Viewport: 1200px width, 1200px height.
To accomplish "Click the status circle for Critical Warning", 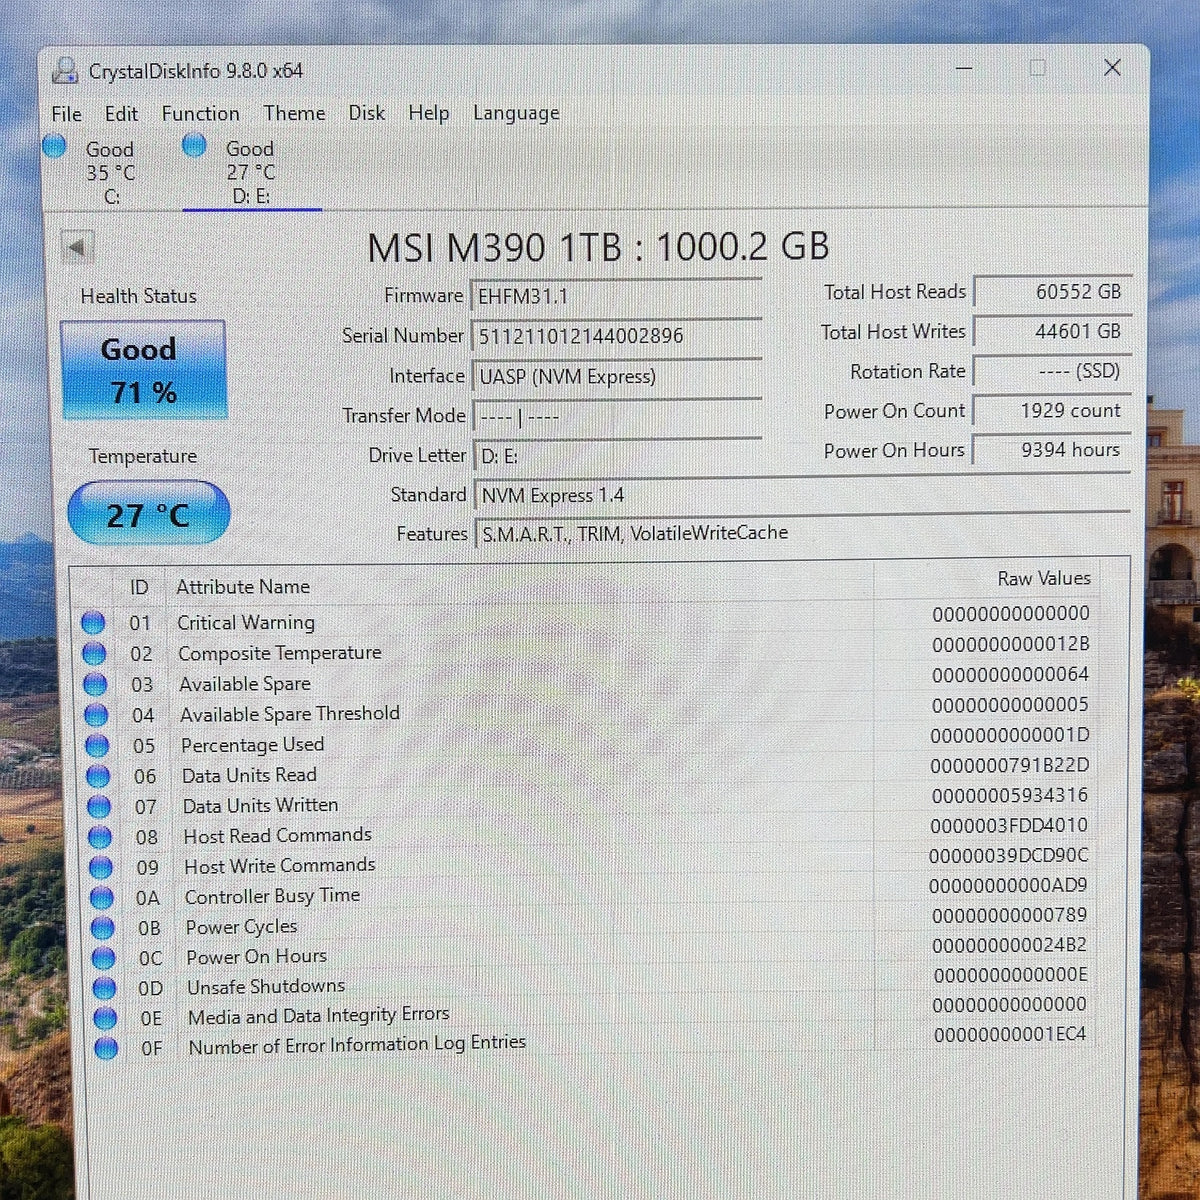I will point(93,623).
